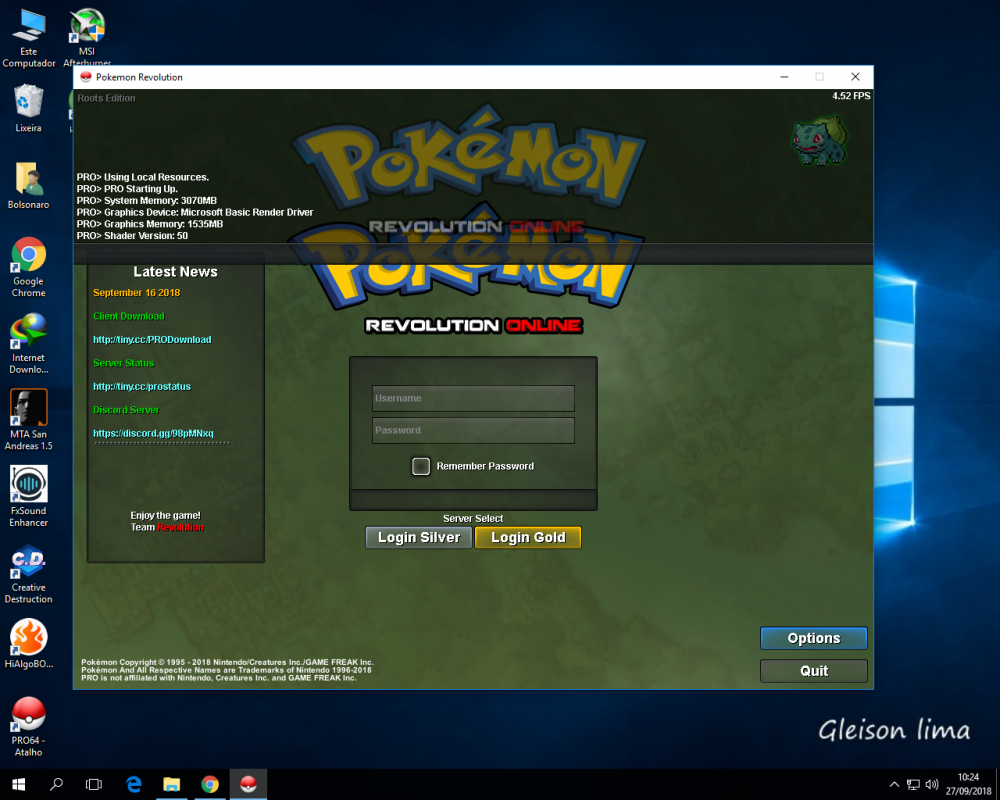Select the Login Silver server
Screen dimensions: 1000x800
point(418,537)
